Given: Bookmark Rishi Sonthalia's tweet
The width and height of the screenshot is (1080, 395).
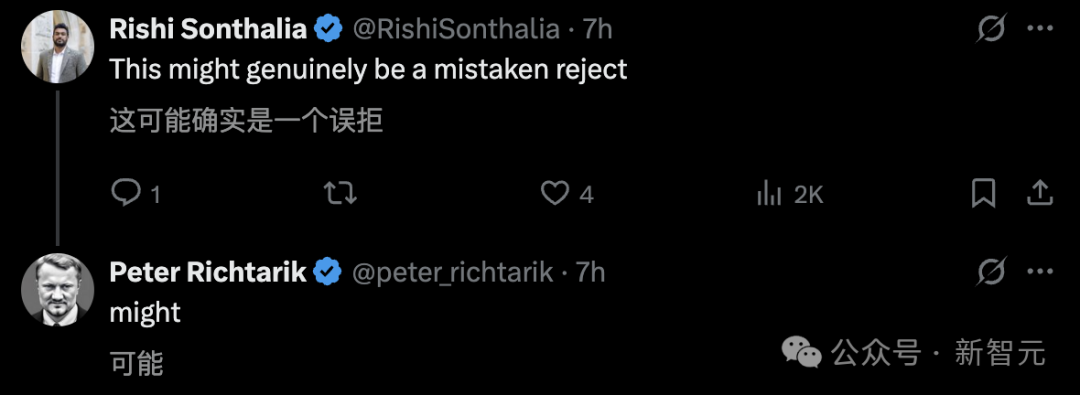Looking at the screenshot, I should [983, 194].
